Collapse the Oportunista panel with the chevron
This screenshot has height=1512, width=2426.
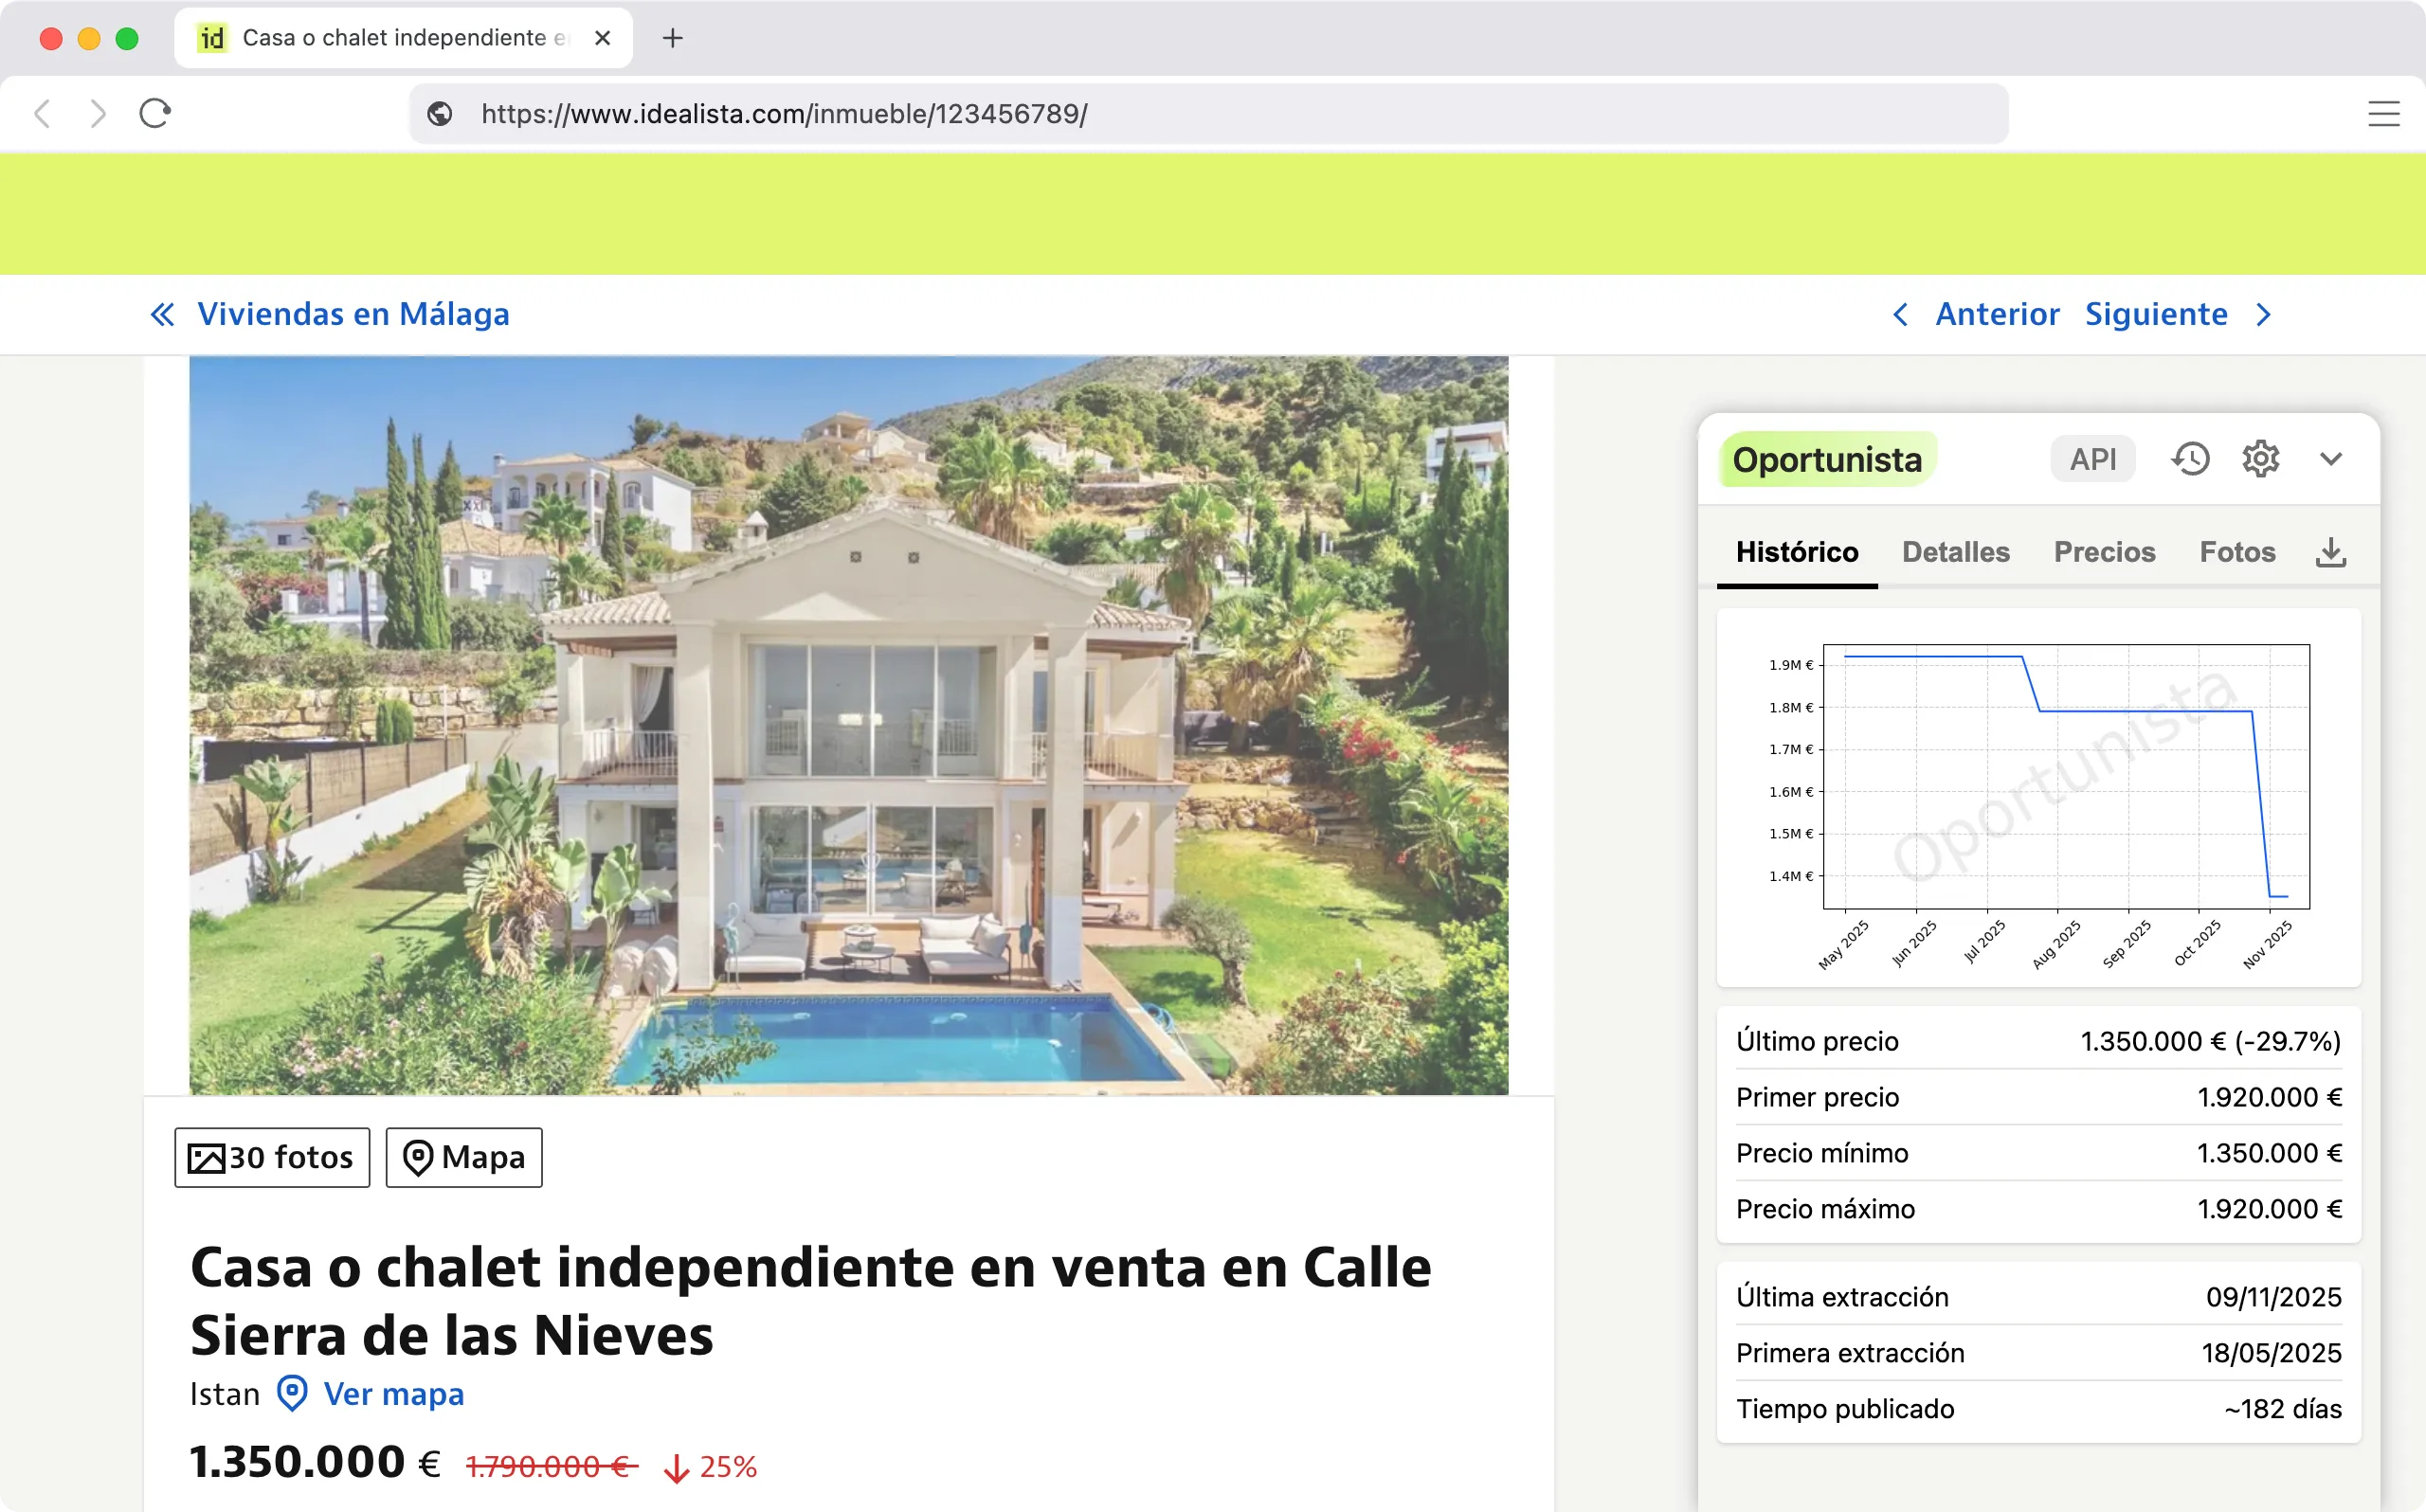pyautogui.click(x=2331, y=458)
